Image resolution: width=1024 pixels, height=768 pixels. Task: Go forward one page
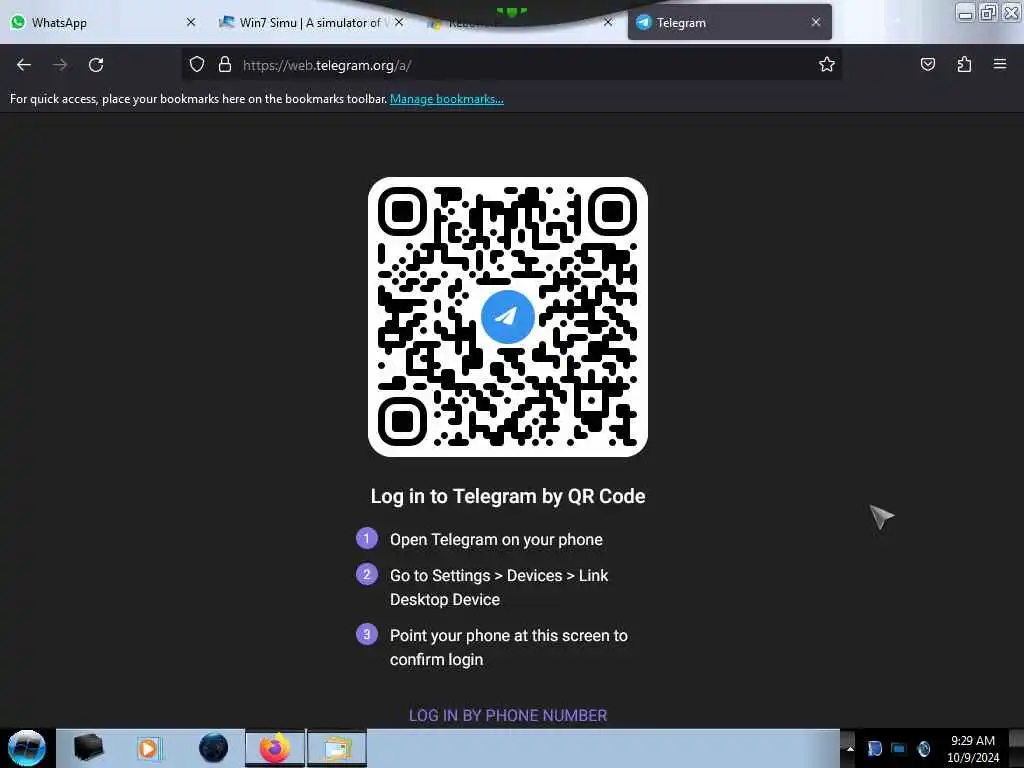60,65
